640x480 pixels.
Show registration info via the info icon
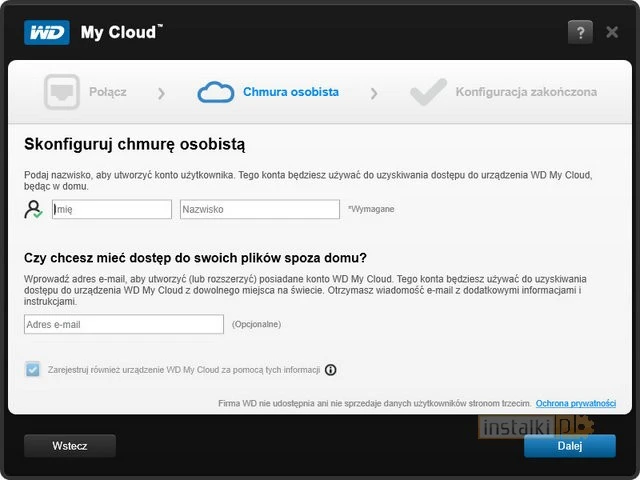tap(331, 370)
